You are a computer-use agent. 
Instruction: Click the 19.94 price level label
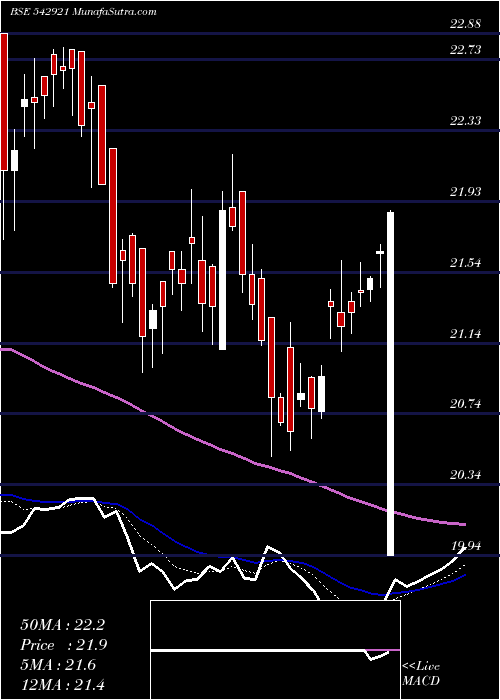pos(466,546)
